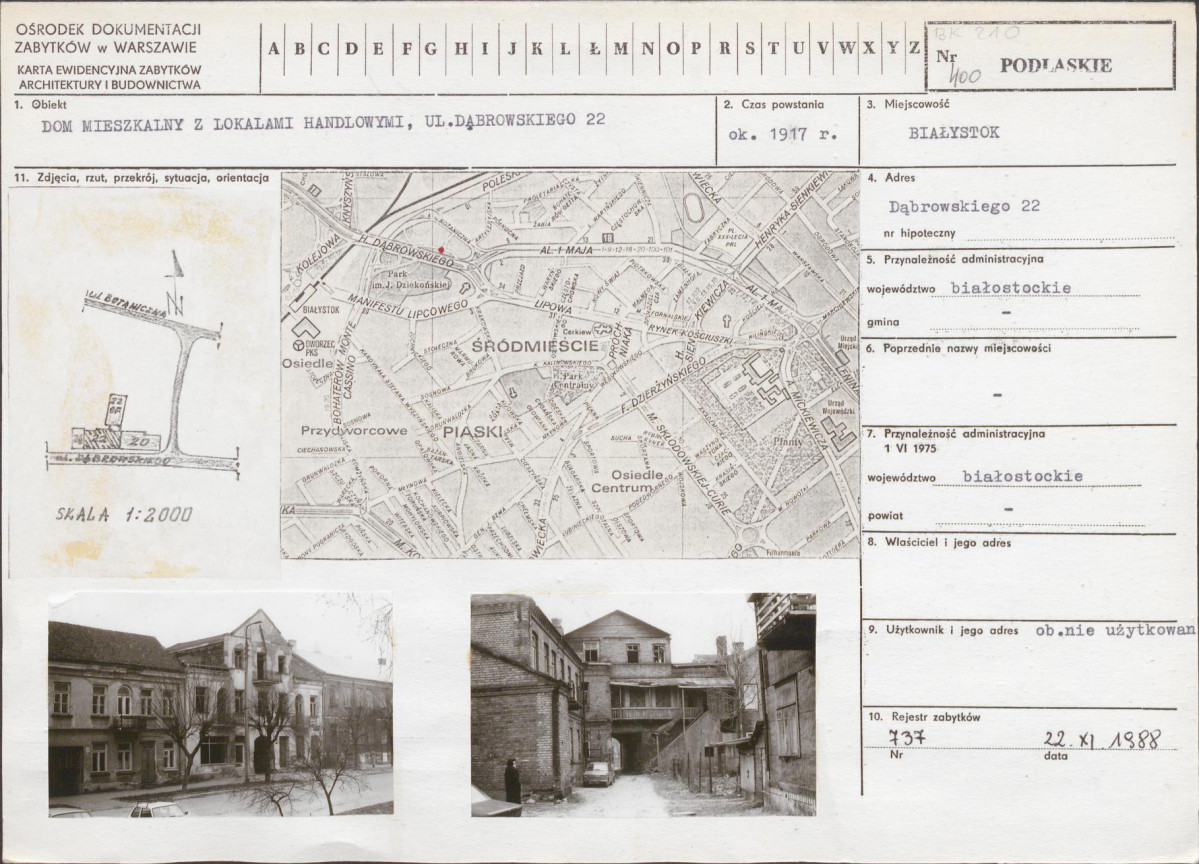The width and height of the screenshot is (1199, 864).
Task: Click the Miejscowość field reading BIAŁYSTOK
Action: pyautogui.click(x=953, y=132)
